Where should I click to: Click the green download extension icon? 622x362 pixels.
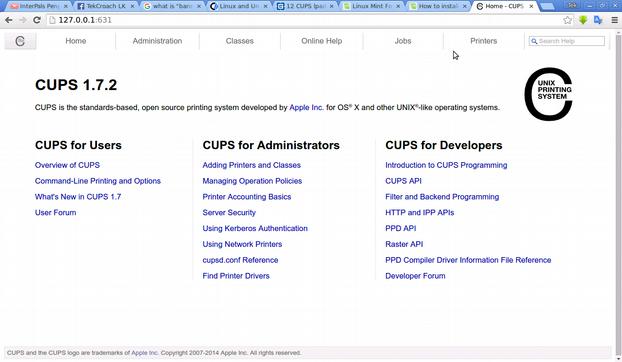point(583,20)
